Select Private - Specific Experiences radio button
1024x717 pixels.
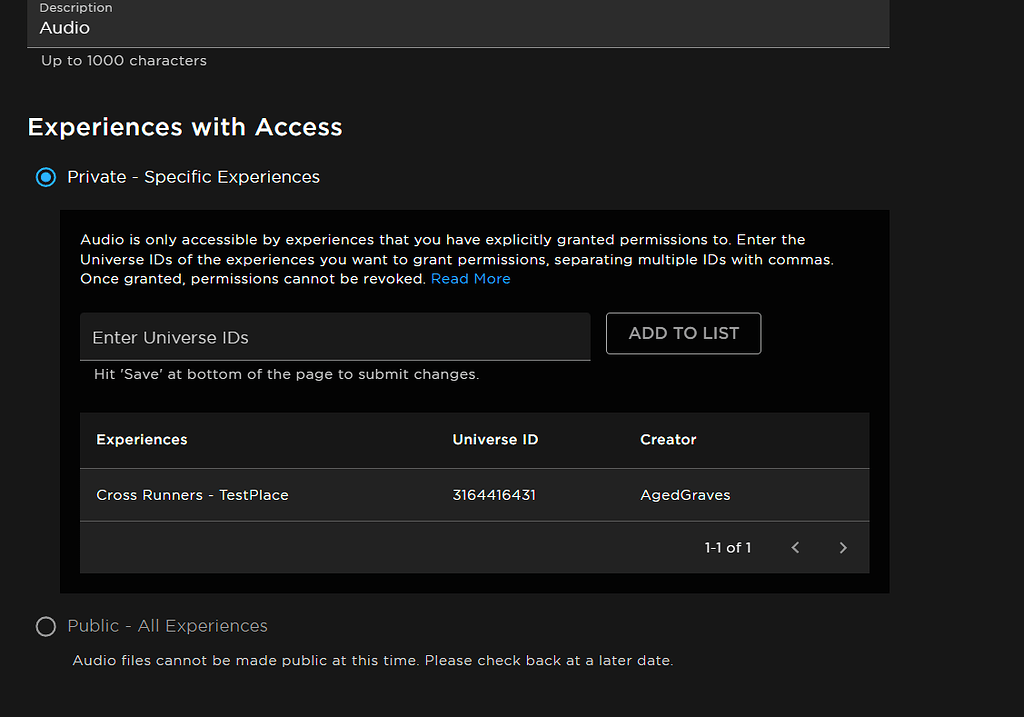coord(46,177)
